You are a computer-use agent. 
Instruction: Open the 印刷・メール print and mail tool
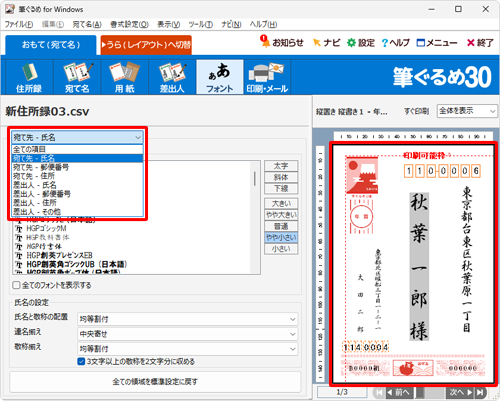[x=267, y=77]
